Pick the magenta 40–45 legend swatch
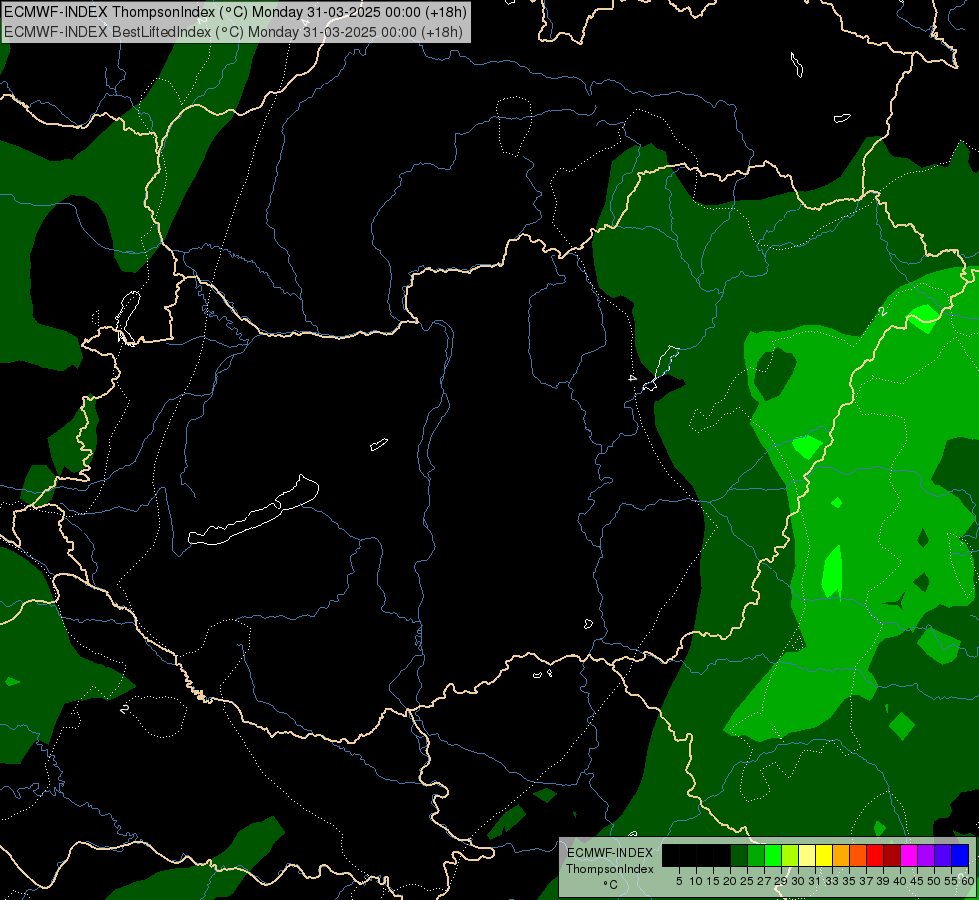Viewport: 979px width, 900px height. pos(908,855)
